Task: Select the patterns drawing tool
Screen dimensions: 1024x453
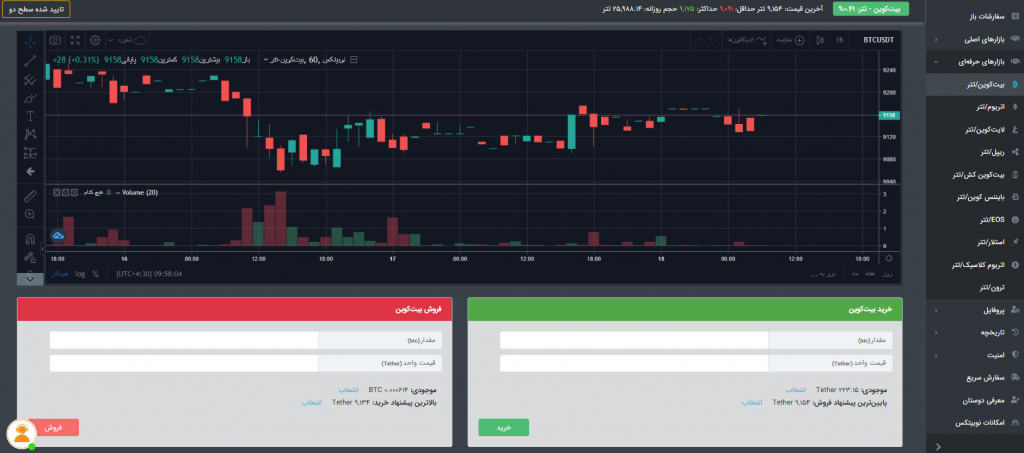Action: pos(30,134)
